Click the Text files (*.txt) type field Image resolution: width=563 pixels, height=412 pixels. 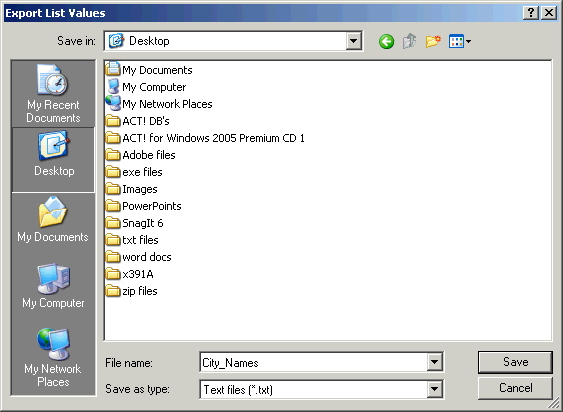point(313,389)
